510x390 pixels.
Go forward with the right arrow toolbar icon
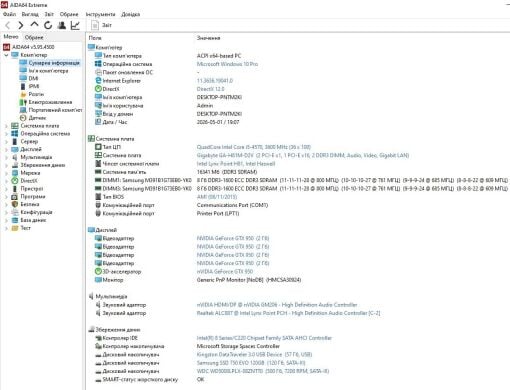(21, 25)
